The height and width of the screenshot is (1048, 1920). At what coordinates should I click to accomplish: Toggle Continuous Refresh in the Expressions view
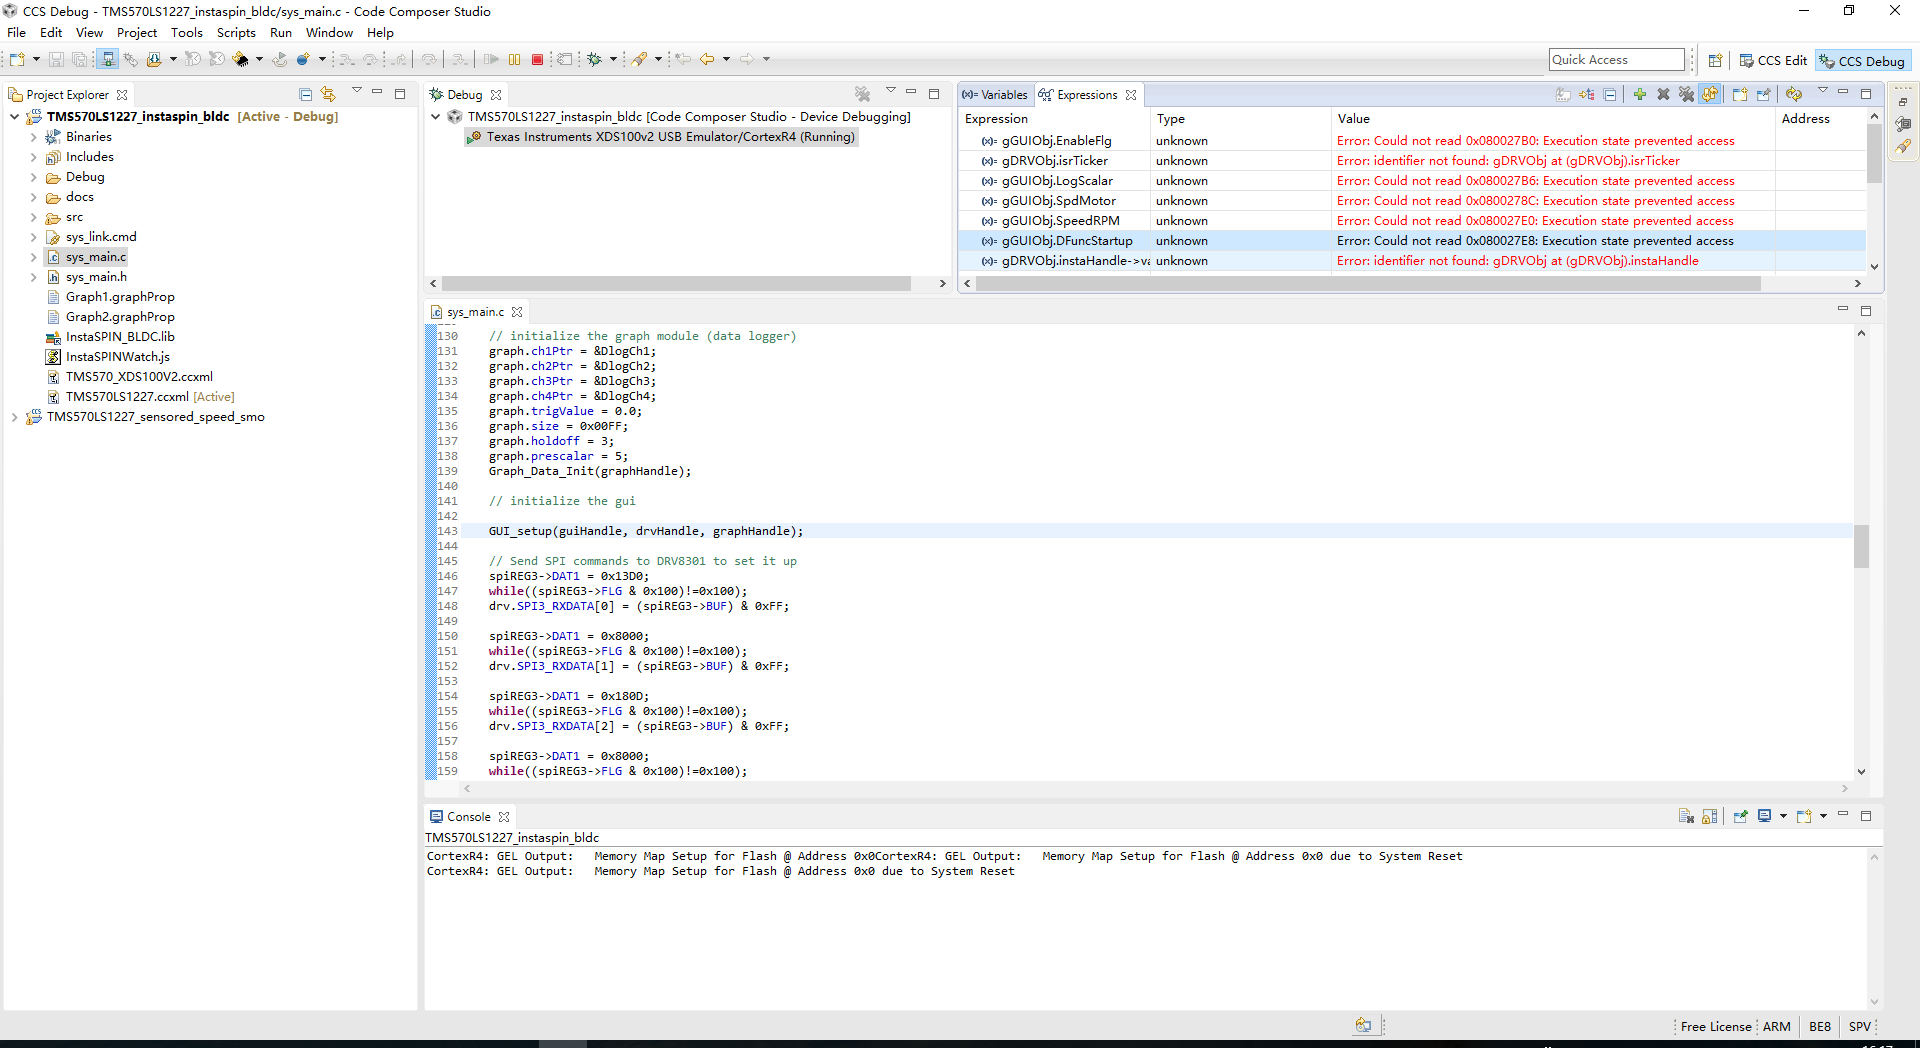(x=1710, y=94)
